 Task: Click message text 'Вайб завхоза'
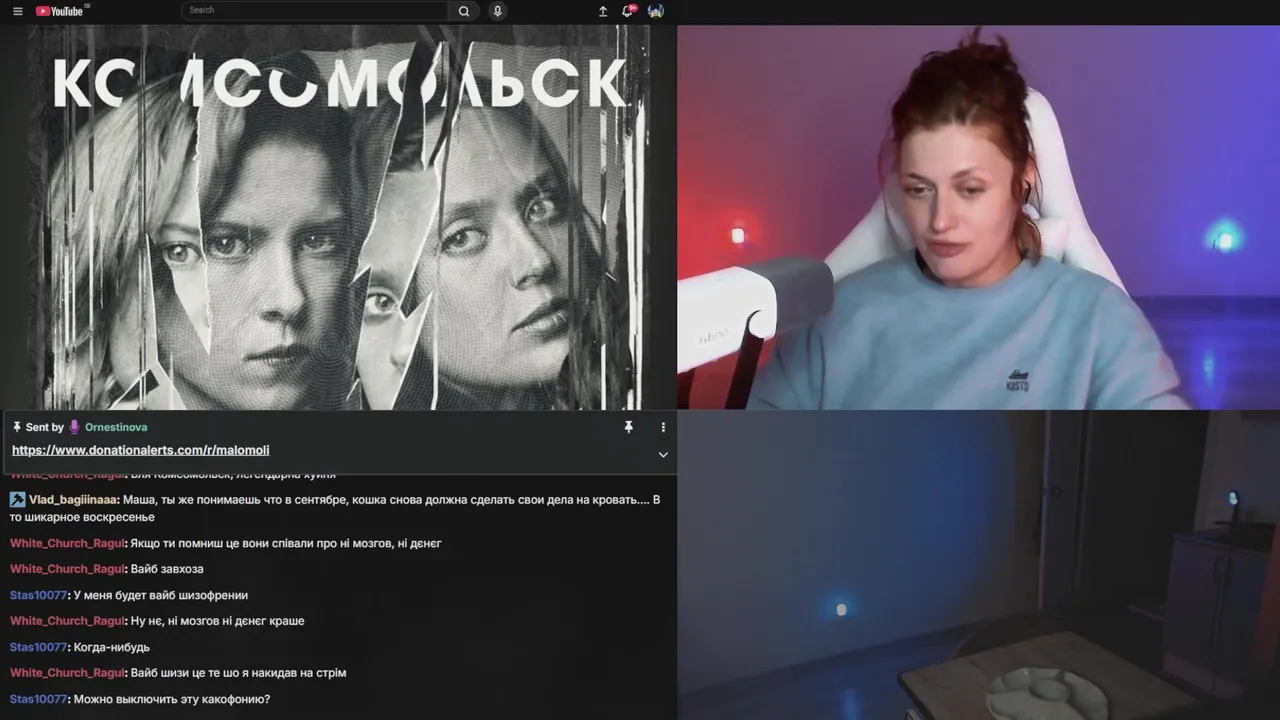click(x=167, y=569)
